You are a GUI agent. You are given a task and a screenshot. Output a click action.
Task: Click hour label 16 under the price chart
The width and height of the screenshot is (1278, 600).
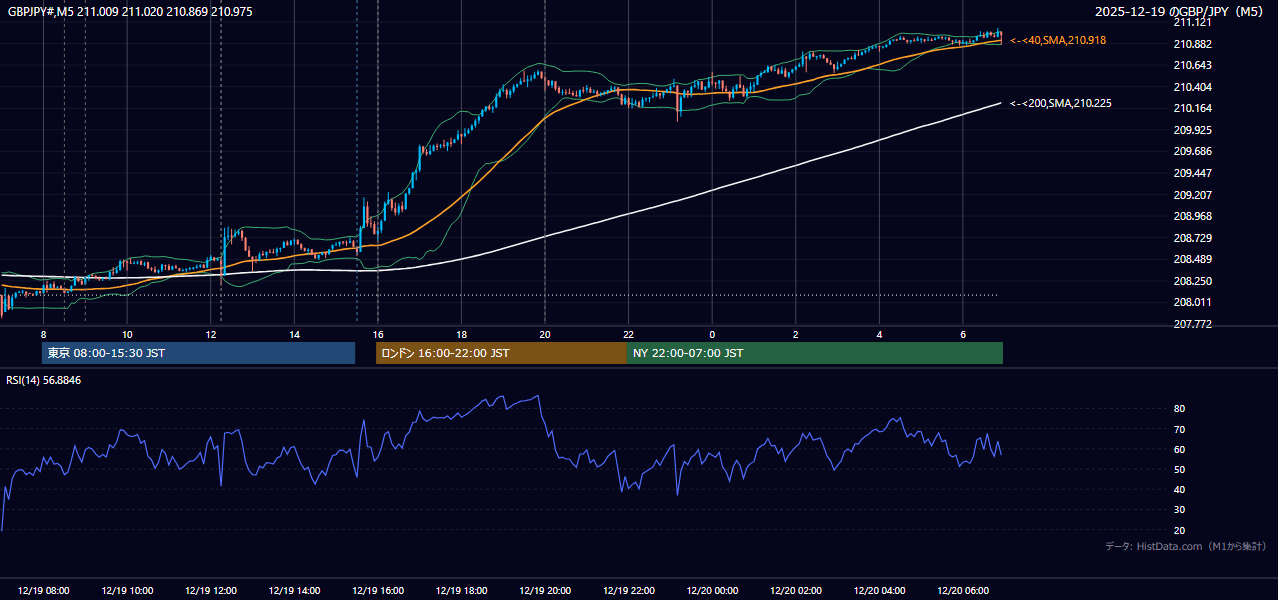[378, 334]
